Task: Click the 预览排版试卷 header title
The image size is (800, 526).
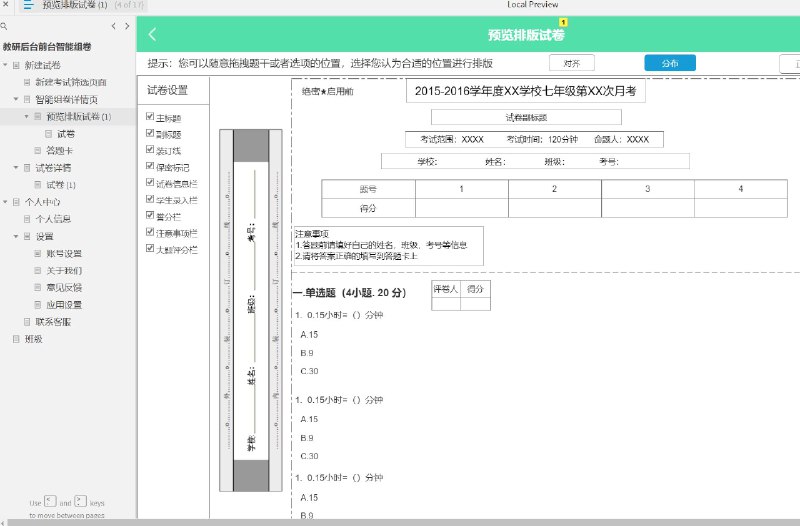Action: [526, 35]
